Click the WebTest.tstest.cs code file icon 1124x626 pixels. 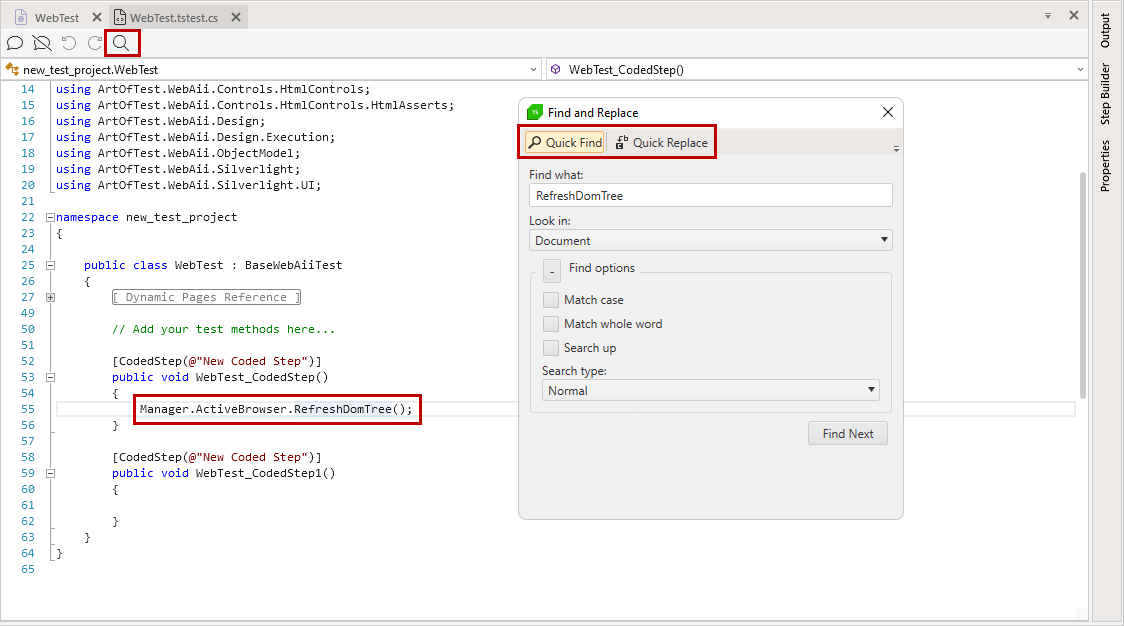point(120,17)
